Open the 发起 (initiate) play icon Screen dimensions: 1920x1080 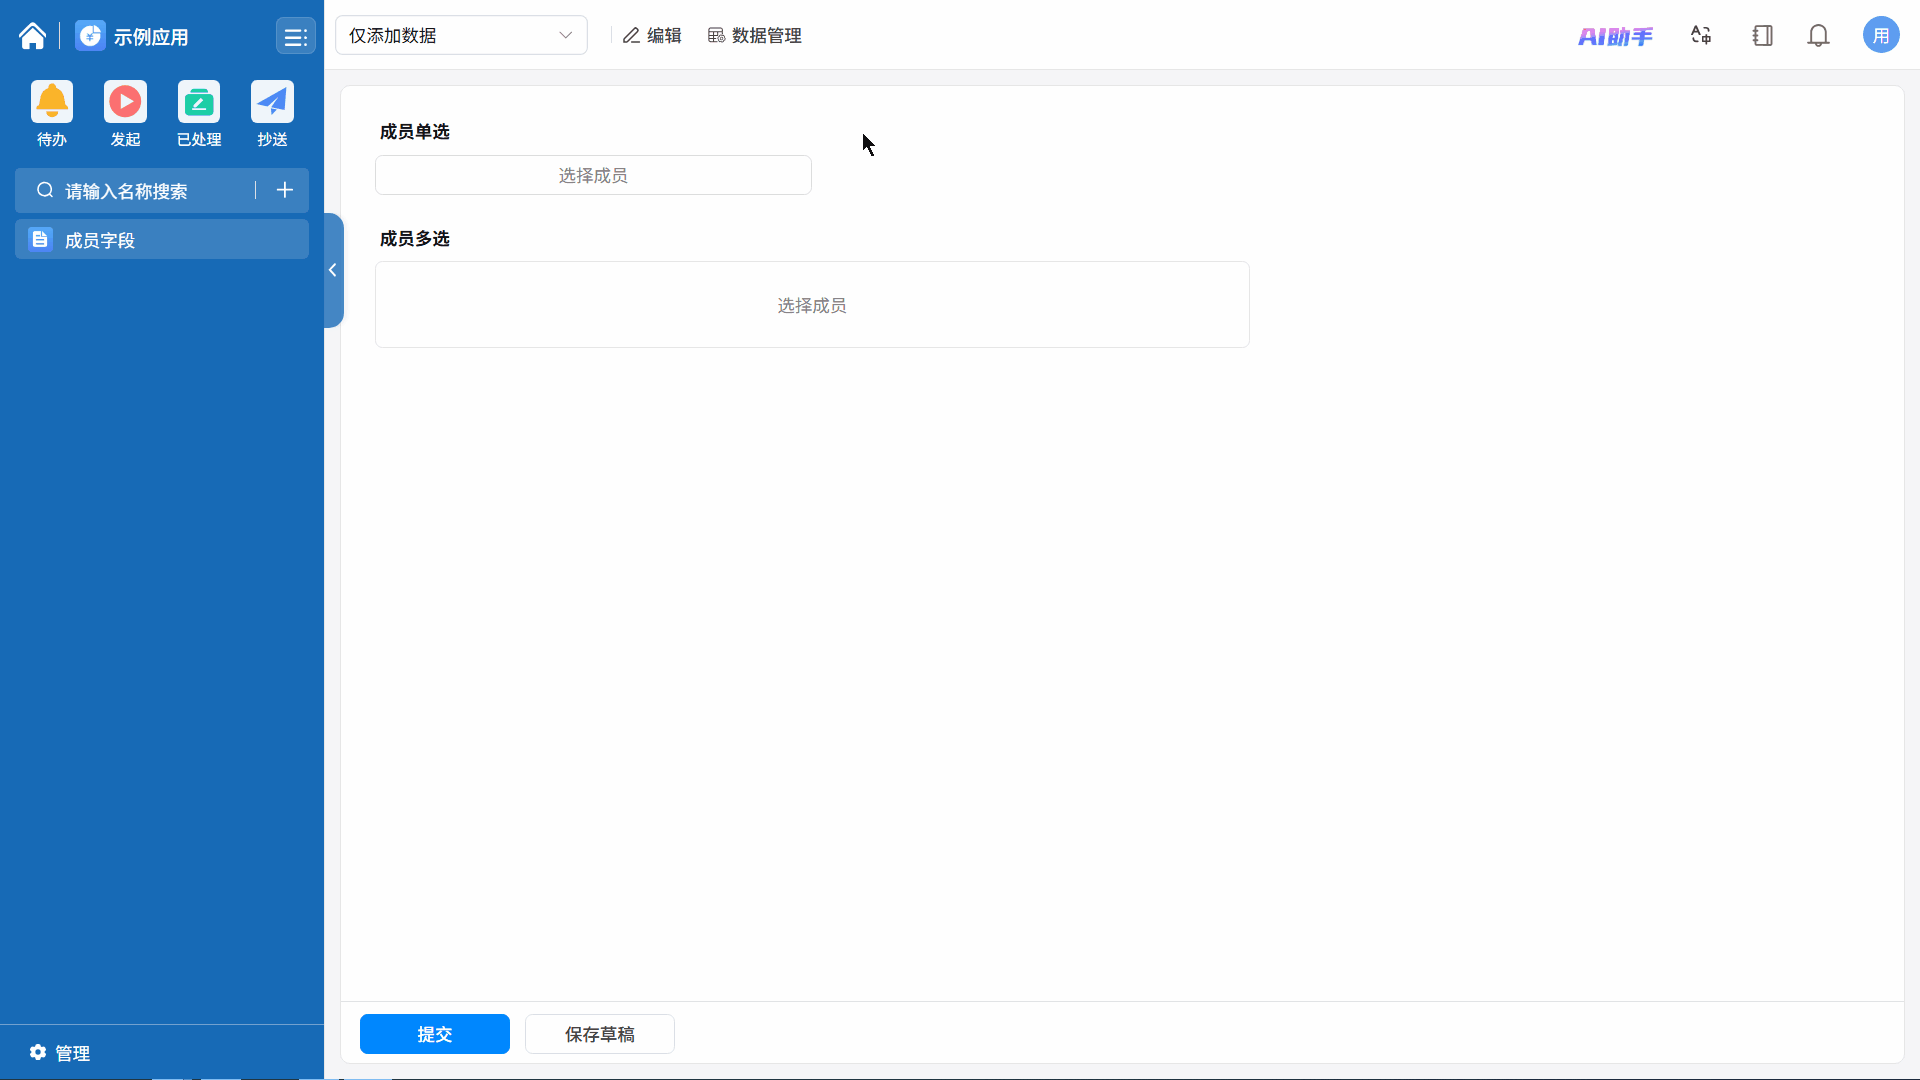(125, 102)
